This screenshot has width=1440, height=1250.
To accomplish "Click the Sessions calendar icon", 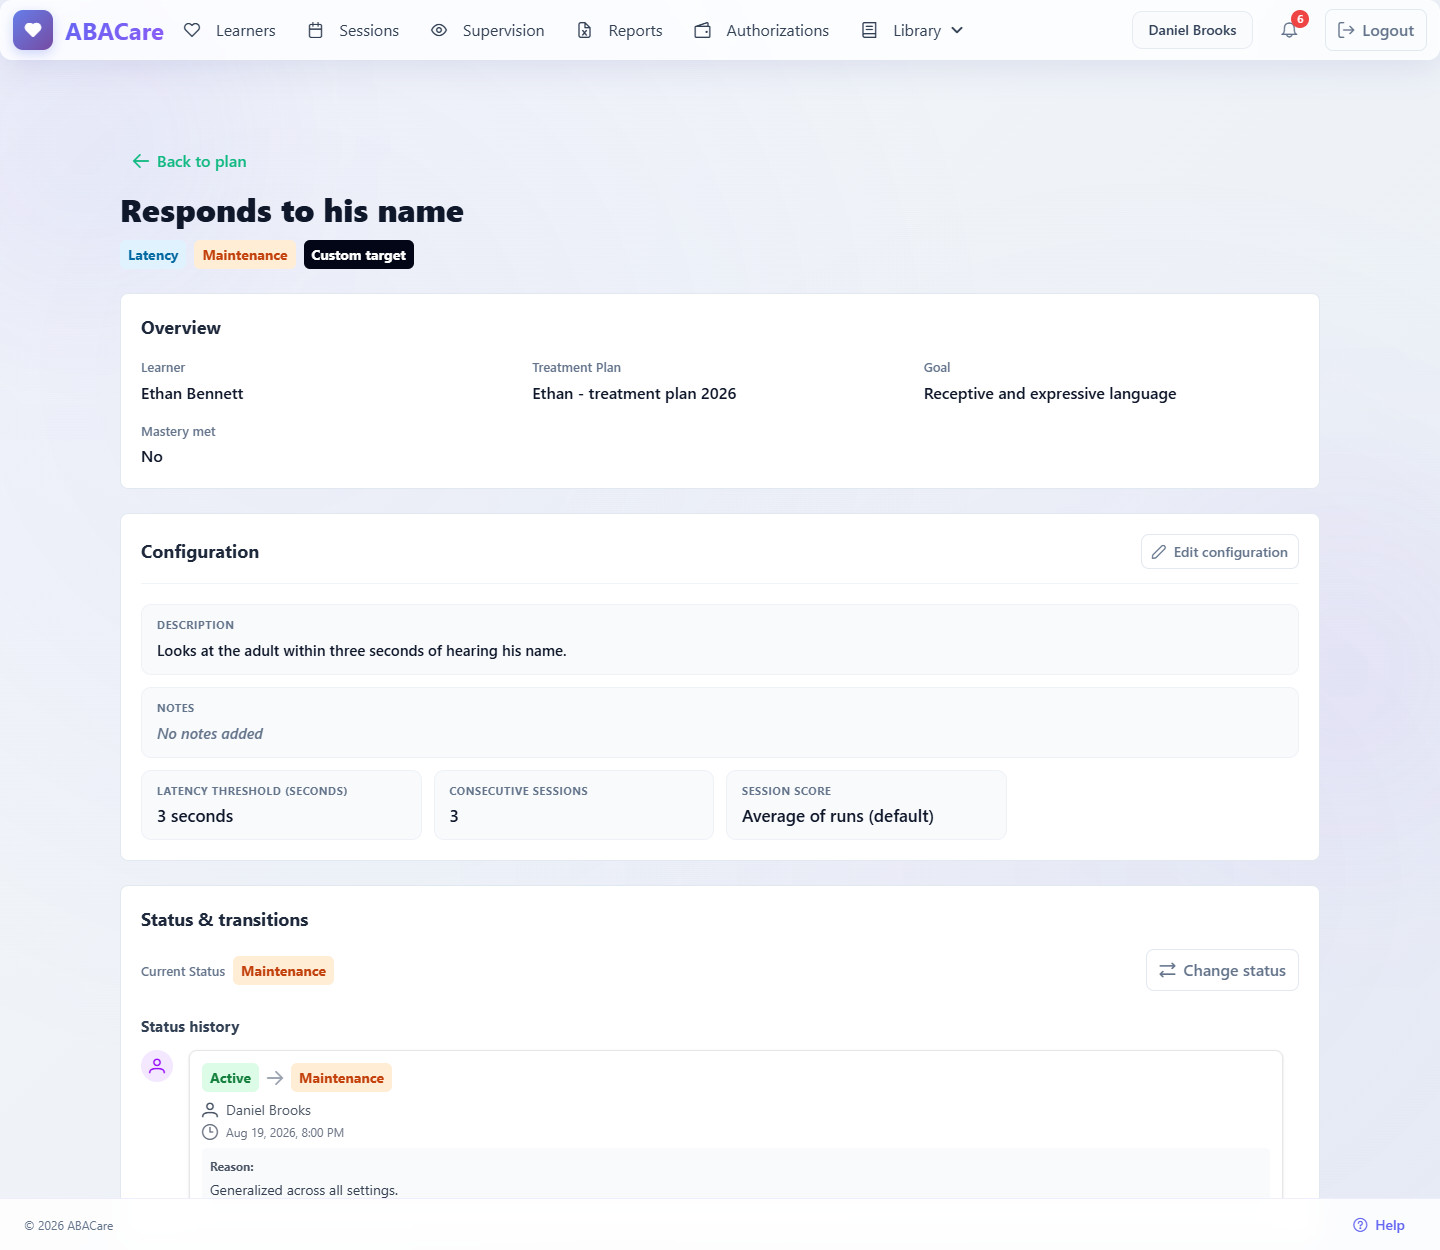I will (x=316, y=30).
